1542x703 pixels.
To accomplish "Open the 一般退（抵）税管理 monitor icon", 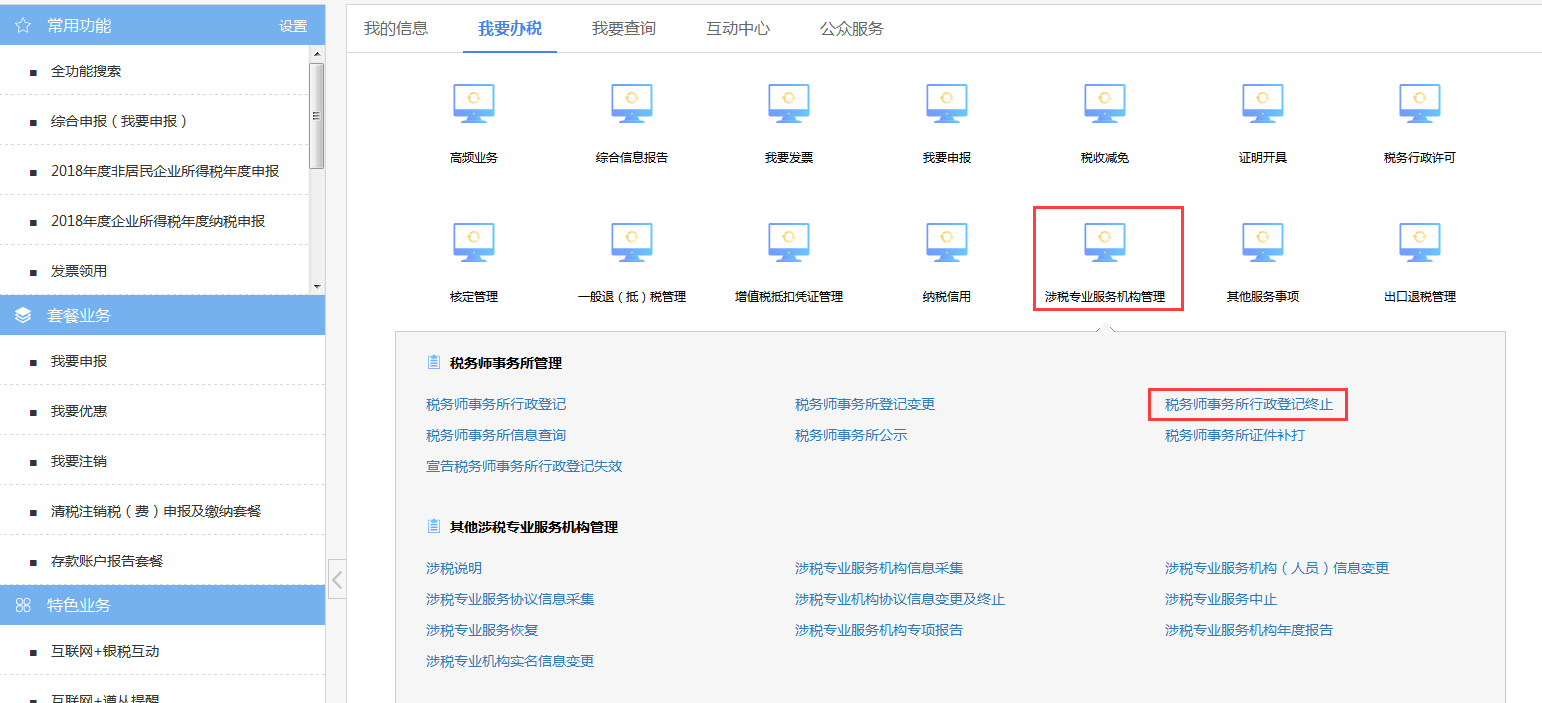I will [x=631, y=243].
